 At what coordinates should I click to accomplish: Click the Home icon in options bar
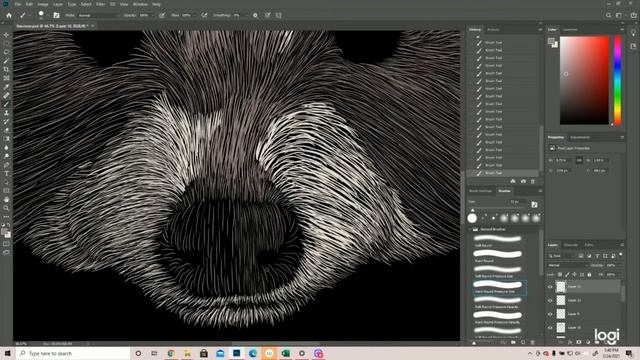pos(9,15)
